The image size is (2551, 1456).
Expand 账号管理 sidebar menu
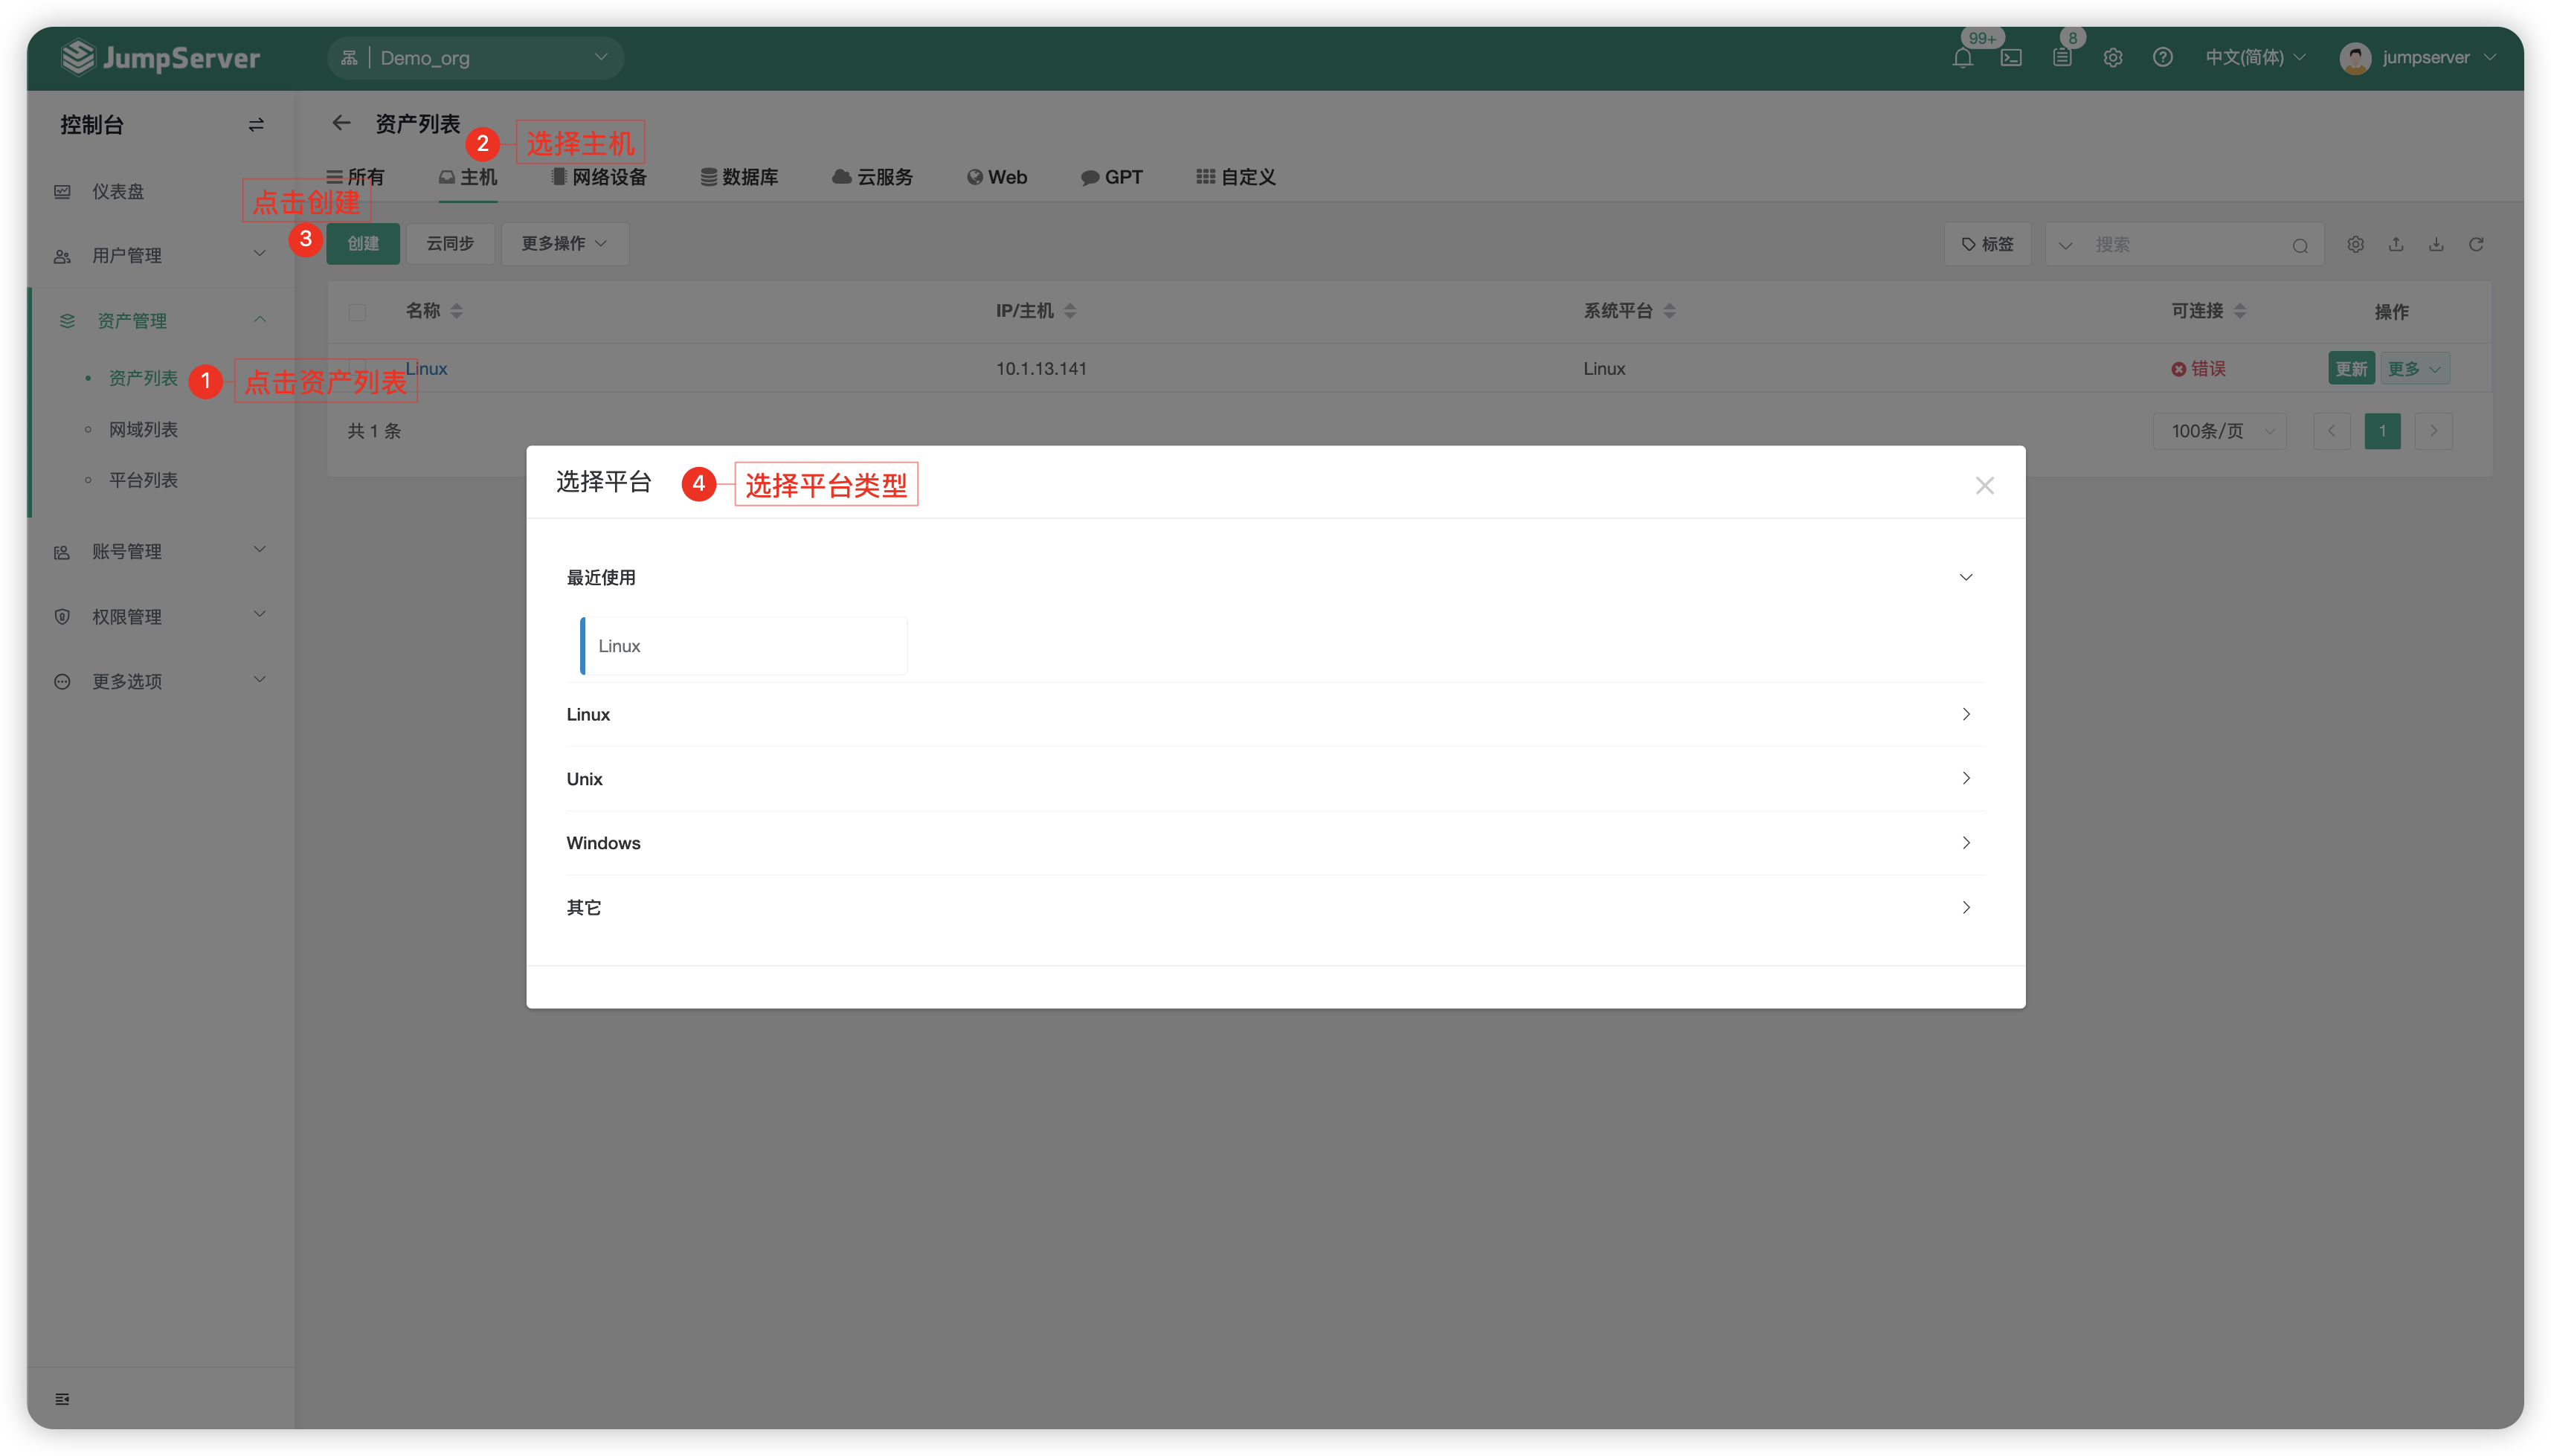[161, 551]
